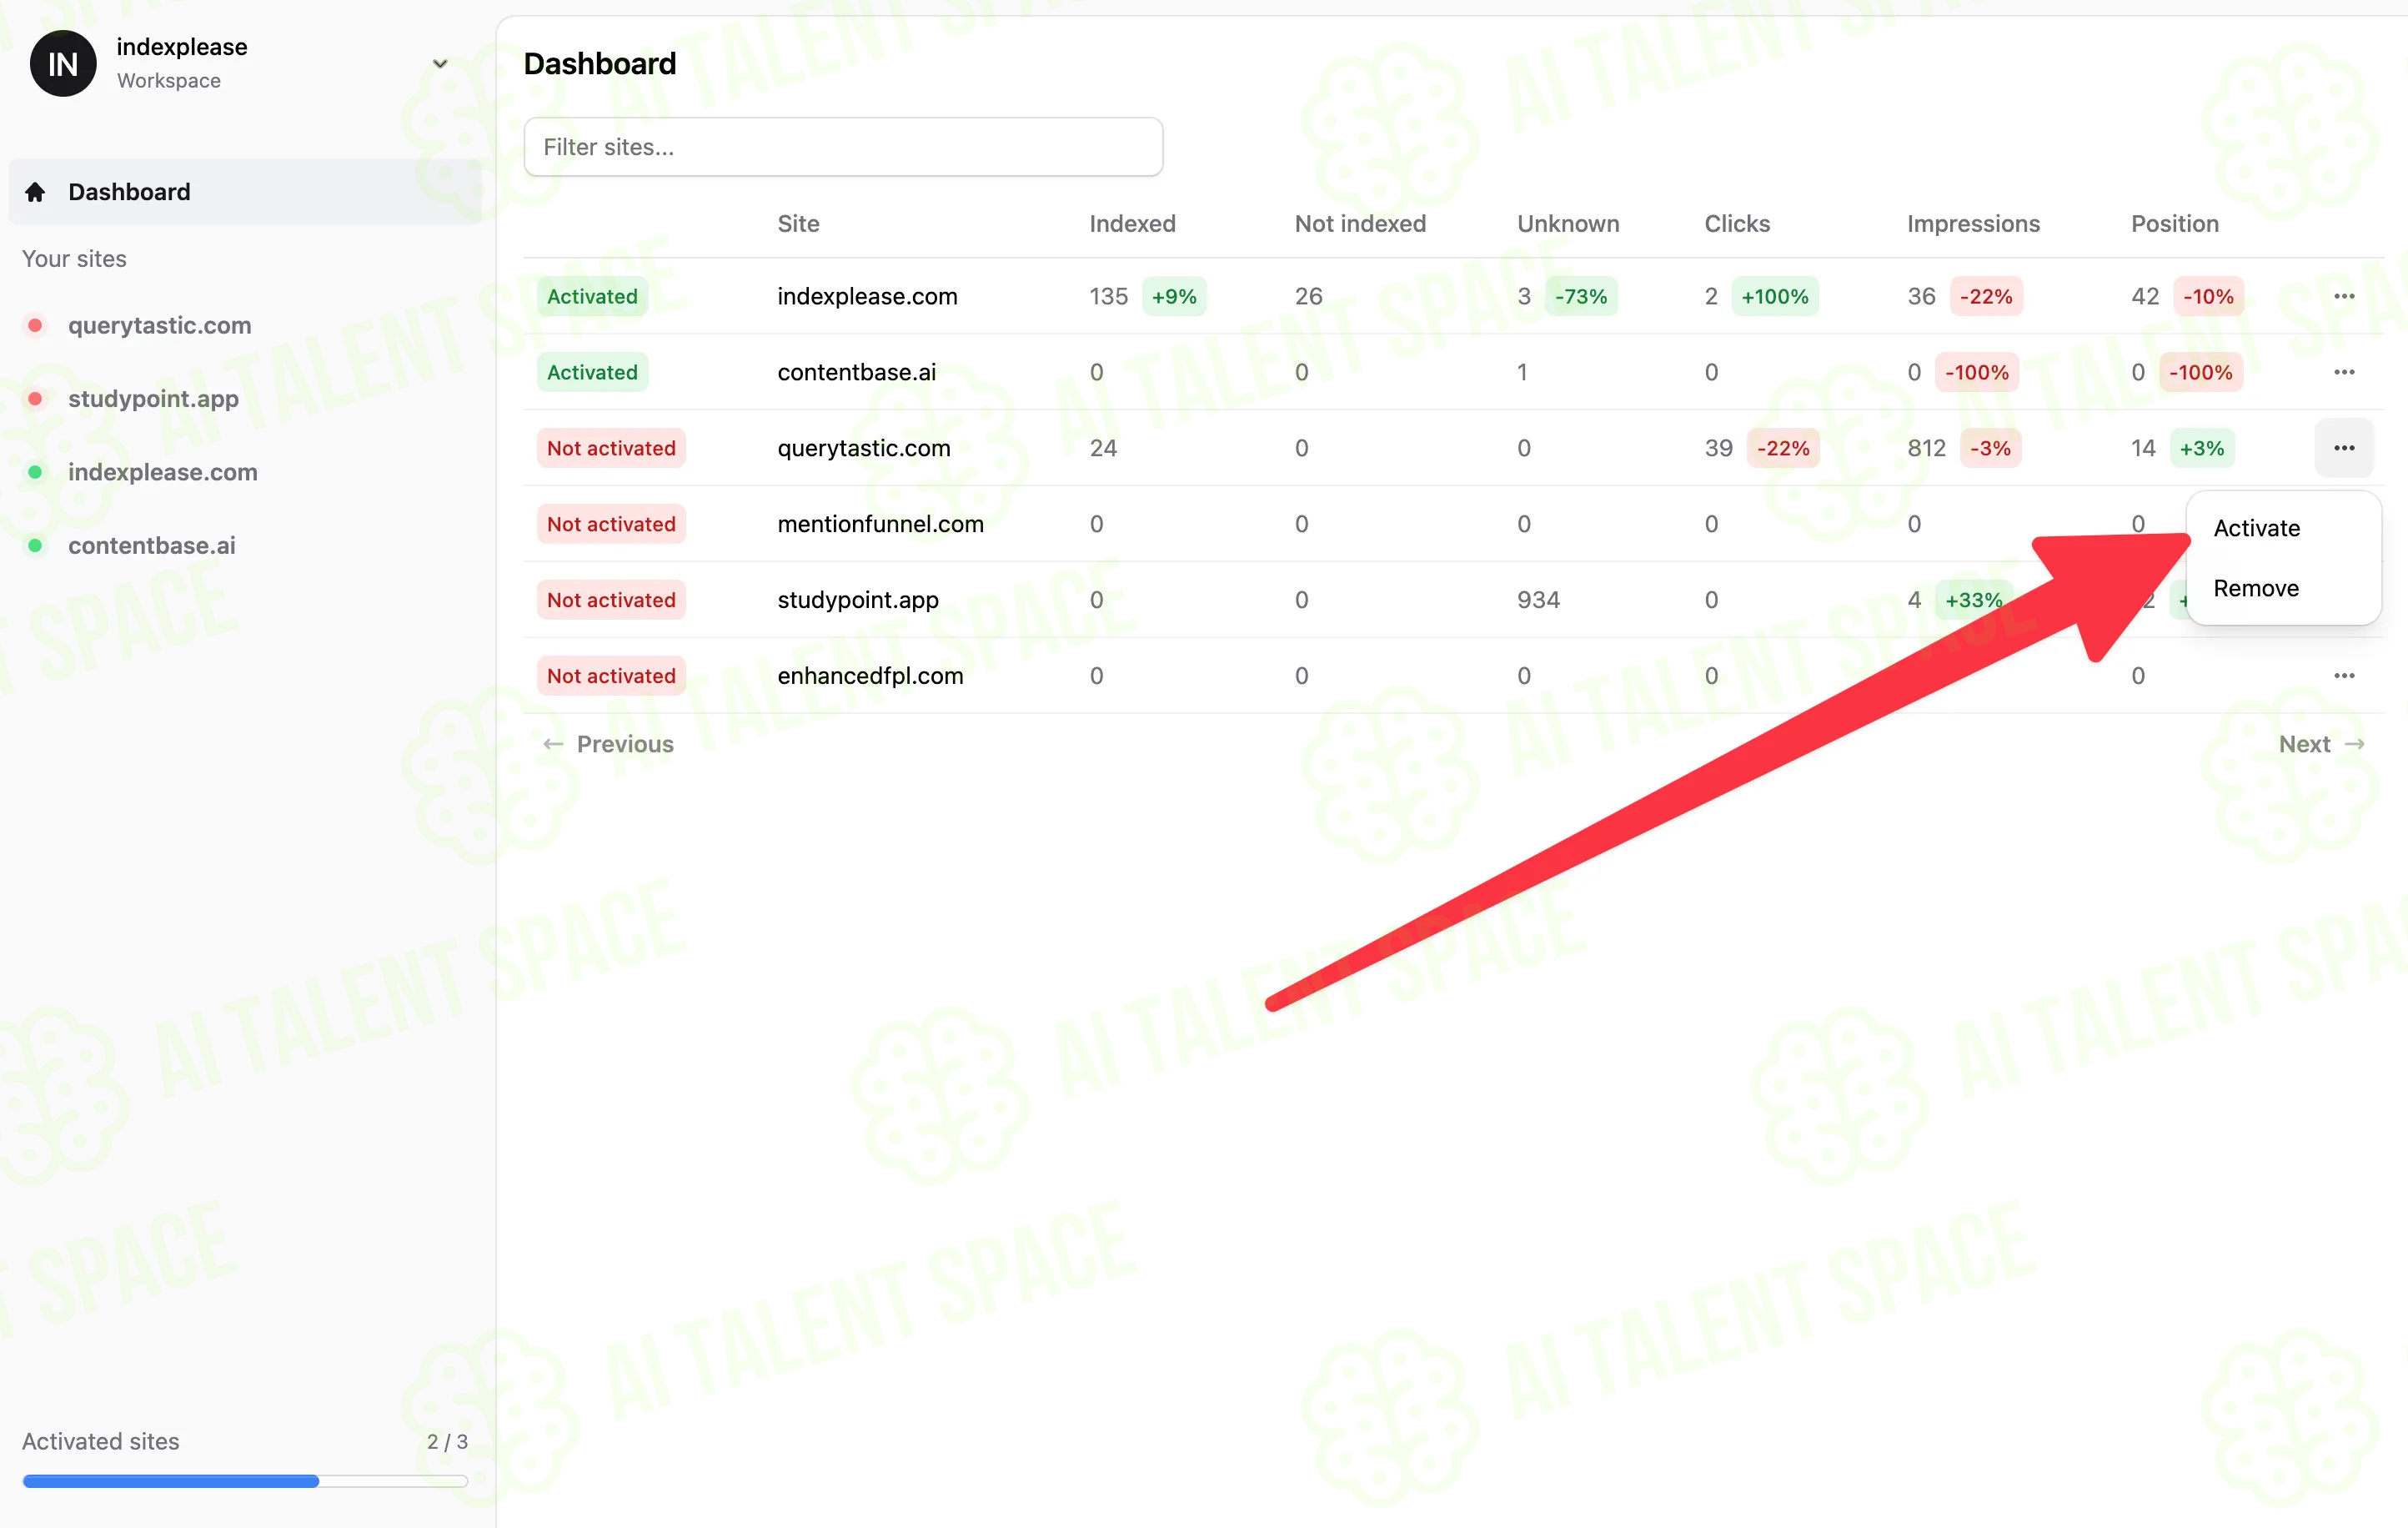Select querytastic.com in the table
The height and width of the screenshot is (1528, 2408).
tap(864, 448)
